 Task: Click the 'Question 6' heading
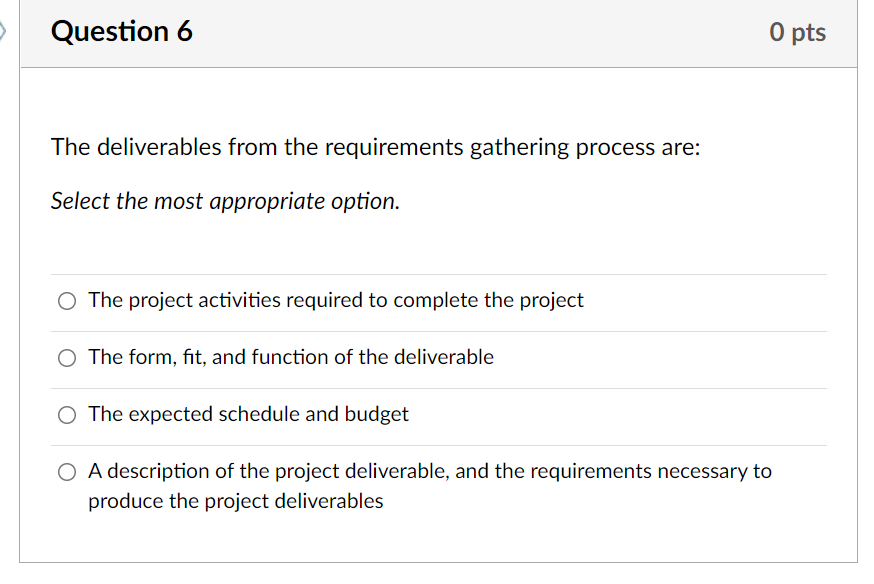[121, 31]
